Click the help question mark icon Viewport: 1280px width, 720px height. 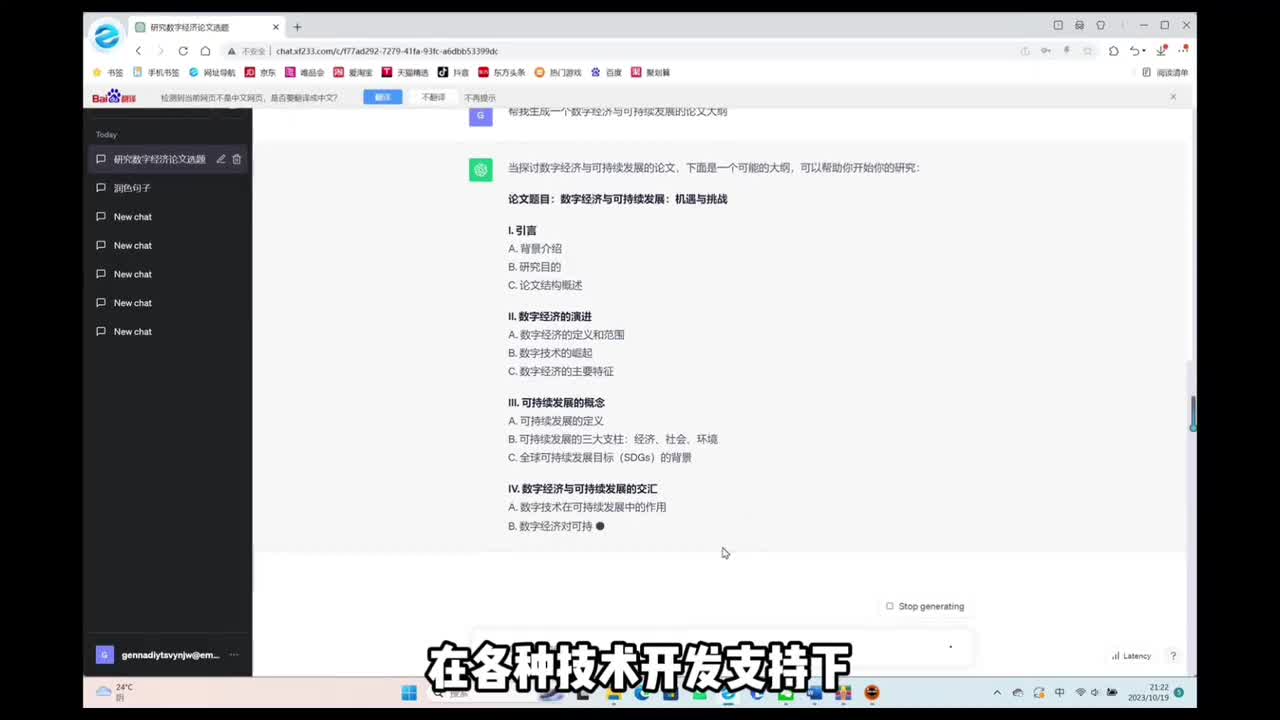click(x=1173, y=656)
